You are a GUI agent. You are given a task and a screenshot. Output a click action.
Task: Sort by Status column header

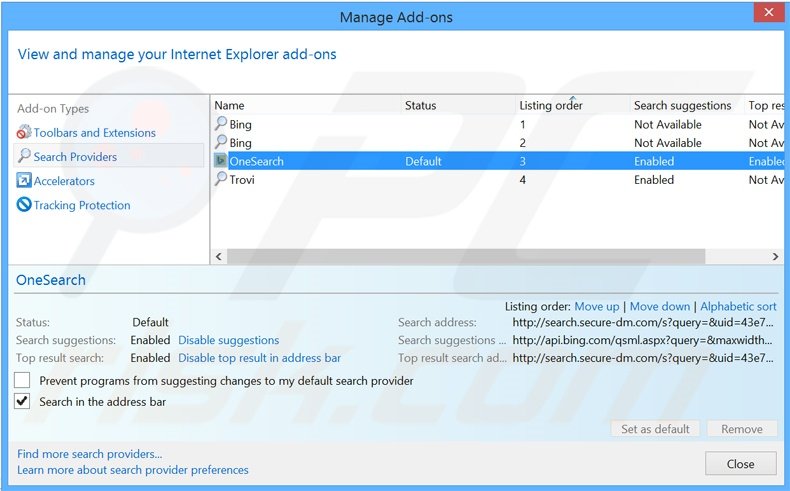[420, 105]
